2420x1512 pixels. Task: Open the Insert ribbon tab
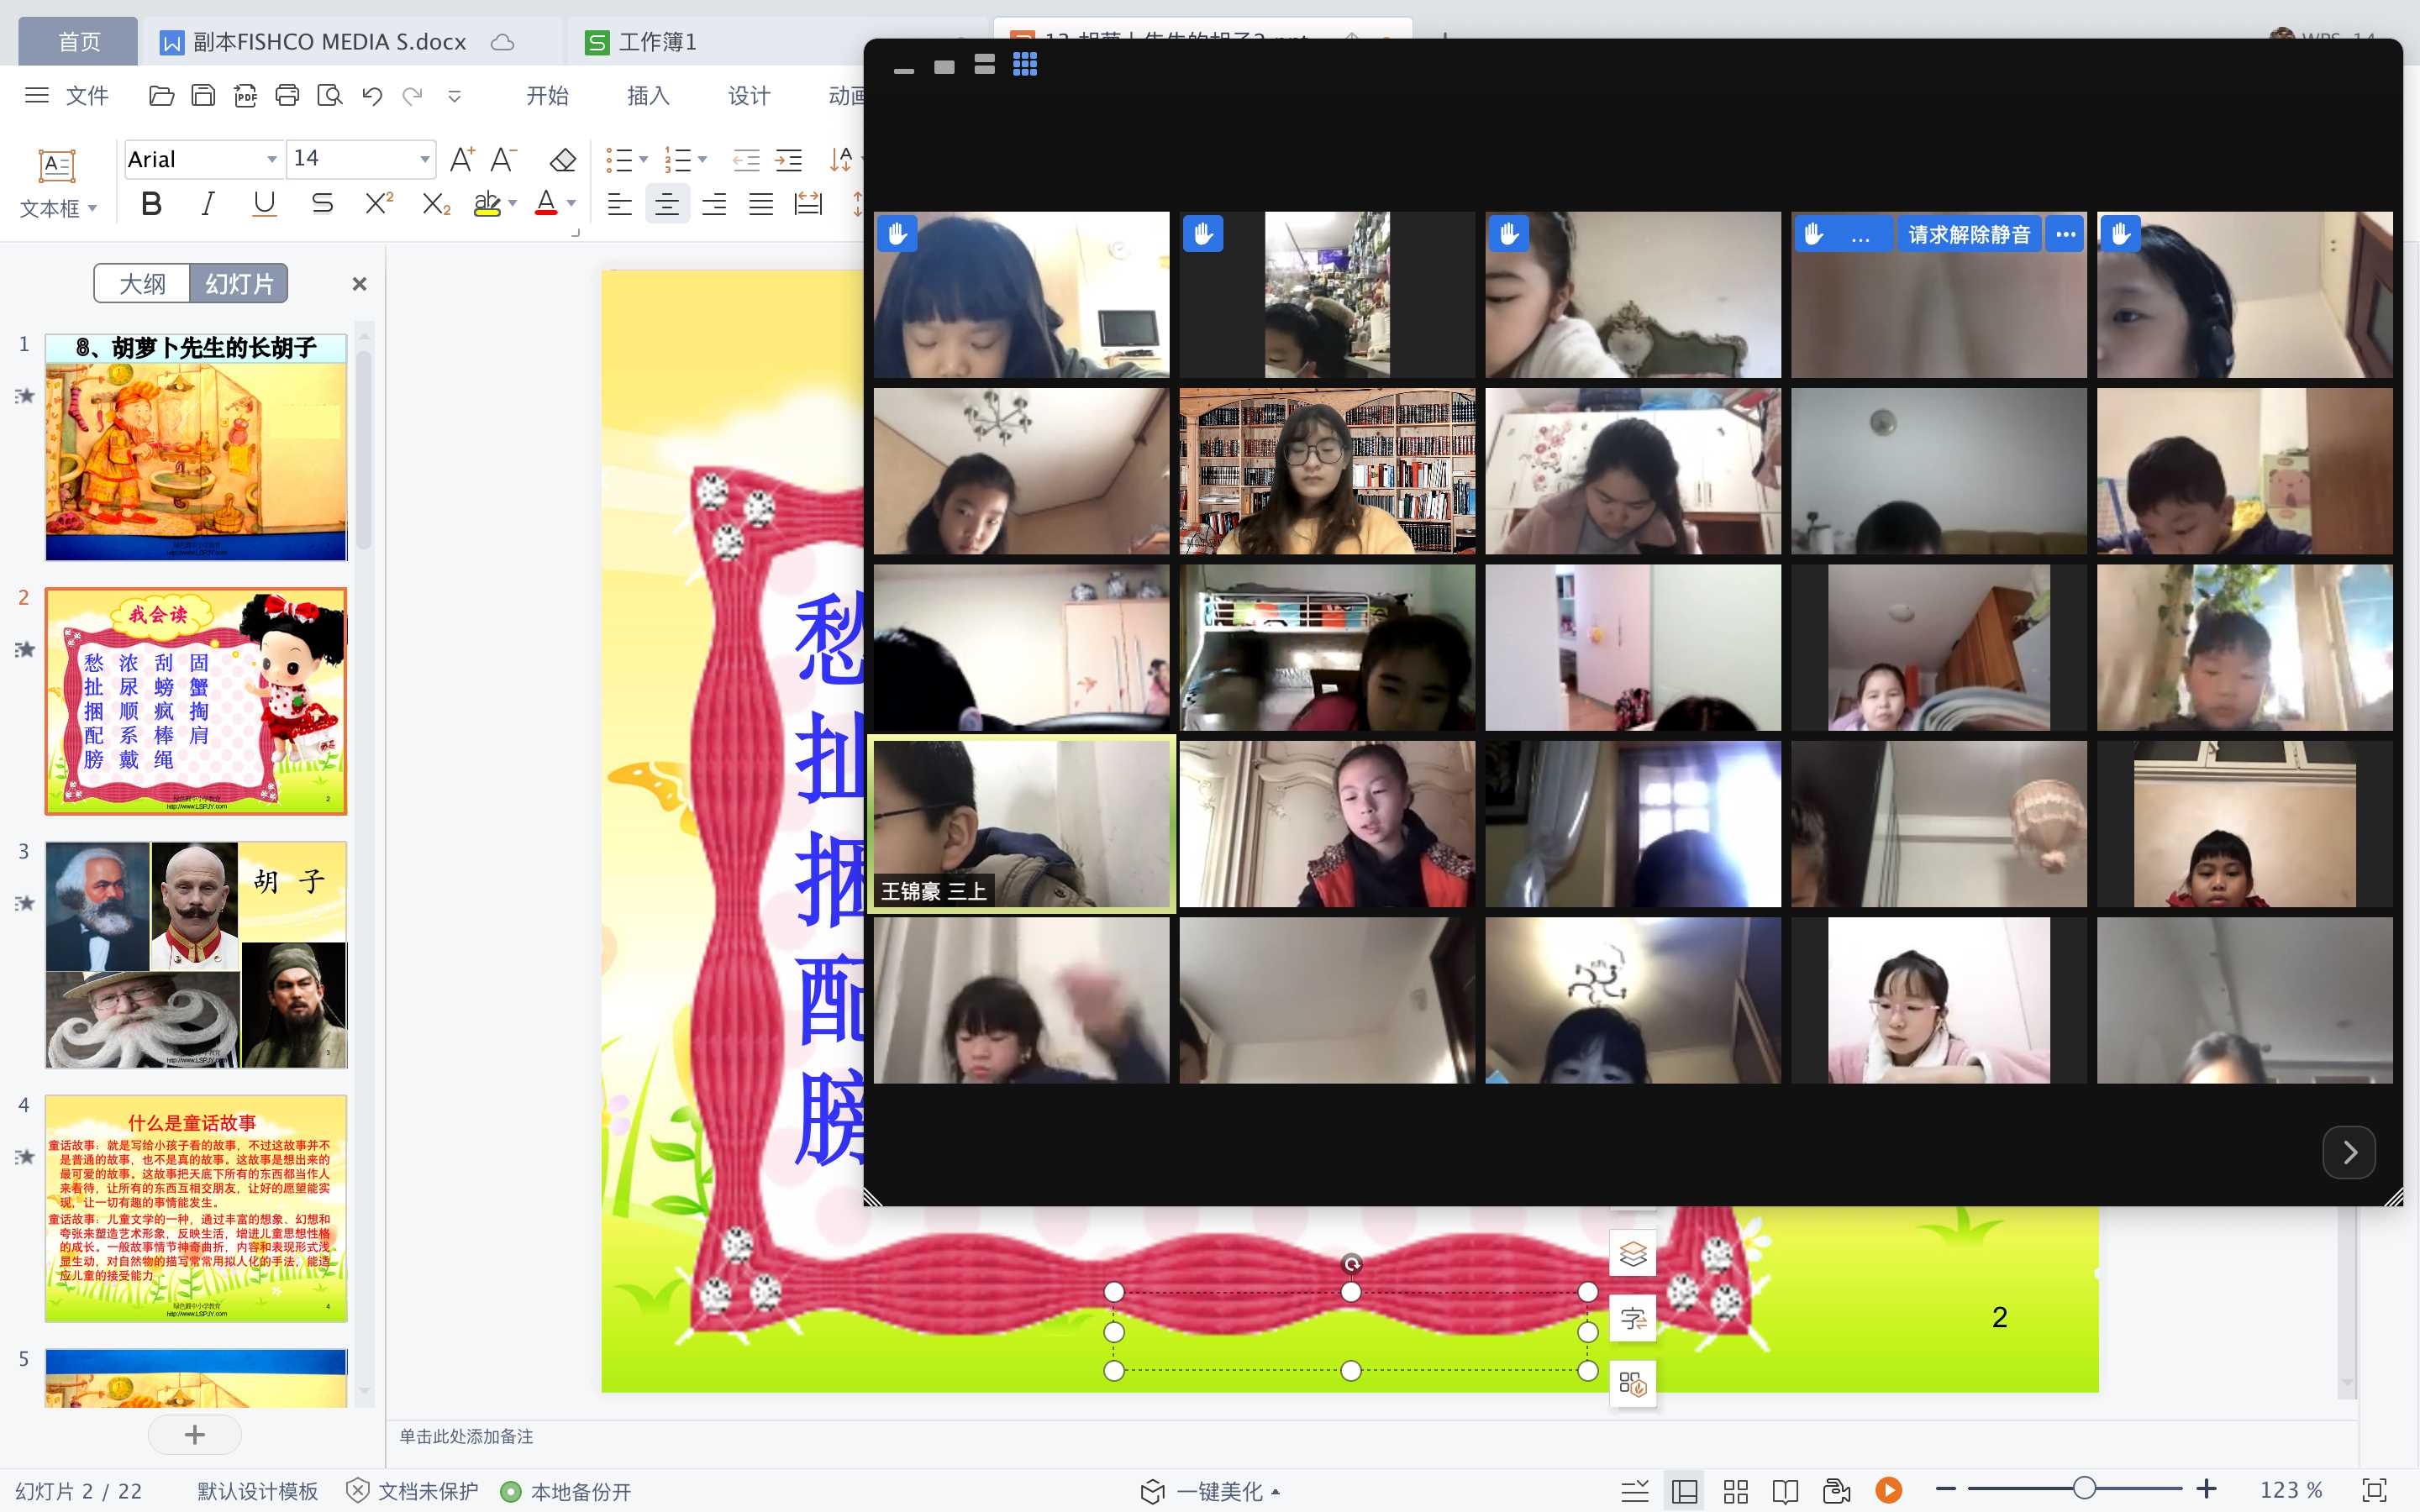(x=648, y=96)
